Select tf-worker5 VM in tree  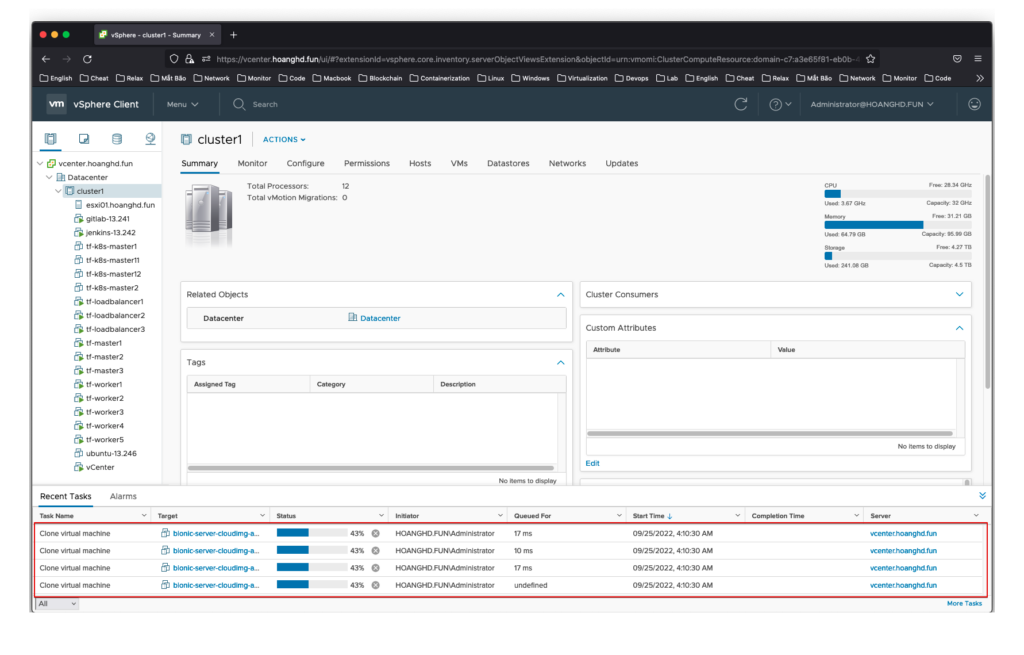104,439
